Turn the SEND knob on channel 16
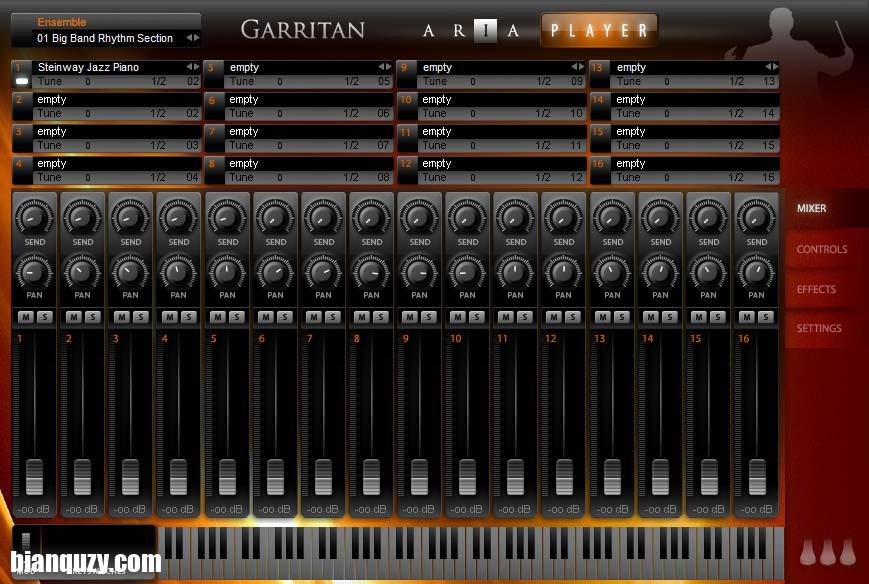Image resolution: width=869 pixels, height=584 pixels. point(756,217)
